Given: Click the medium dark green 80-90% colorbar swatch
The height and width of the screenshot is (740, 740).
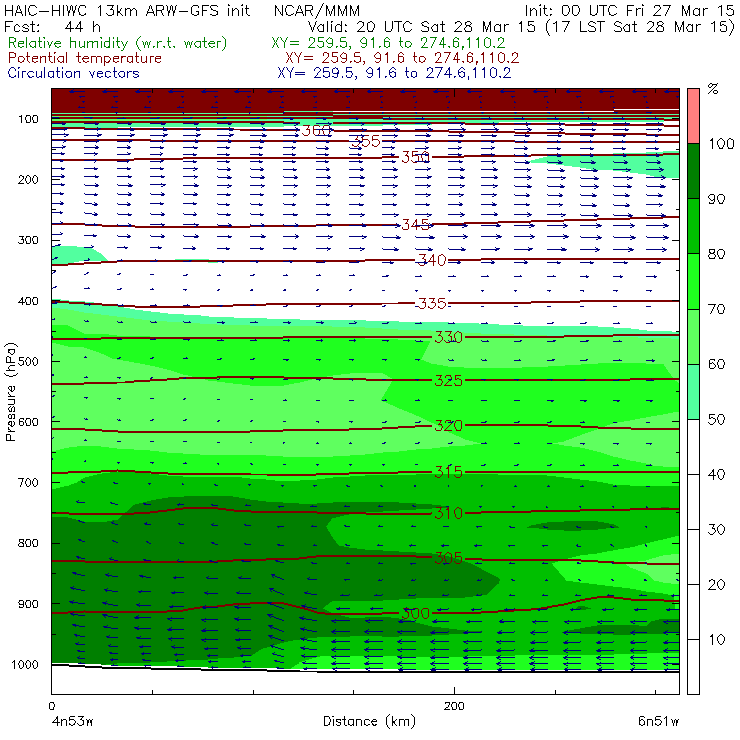Looking at the screenshot, I should pyautogui.click(x=693, y=226).
